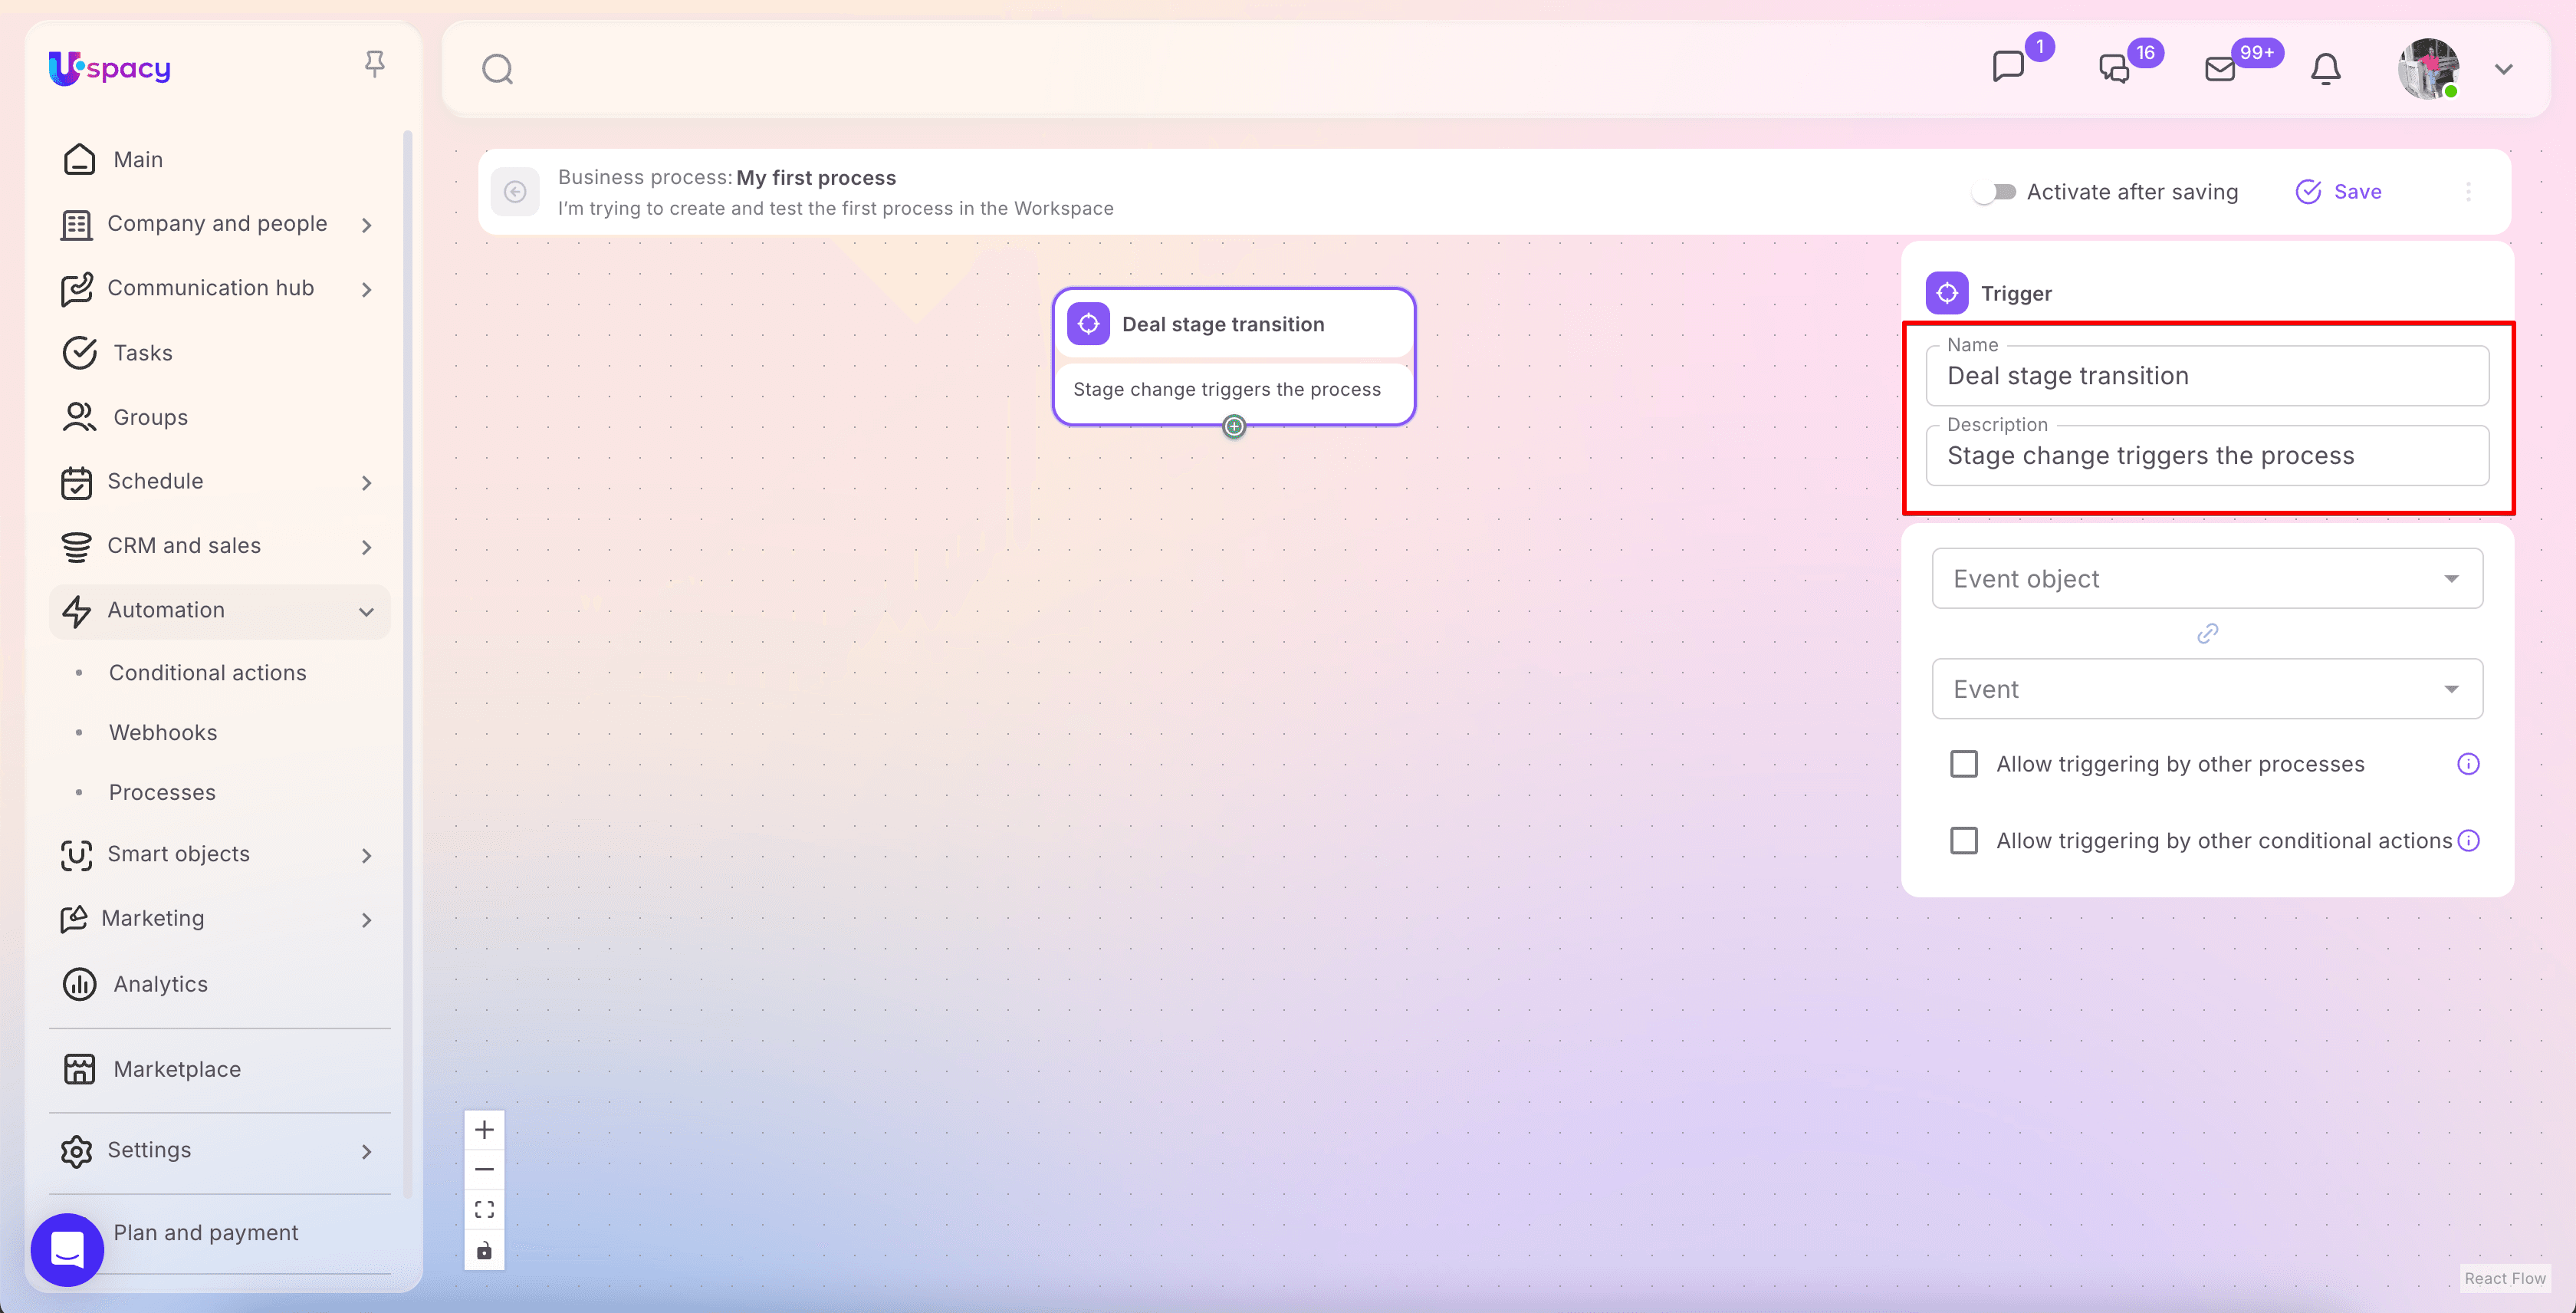Open the mail inbox icon
Screen dimensions: 2576x1313
[x=2219, y=69]
